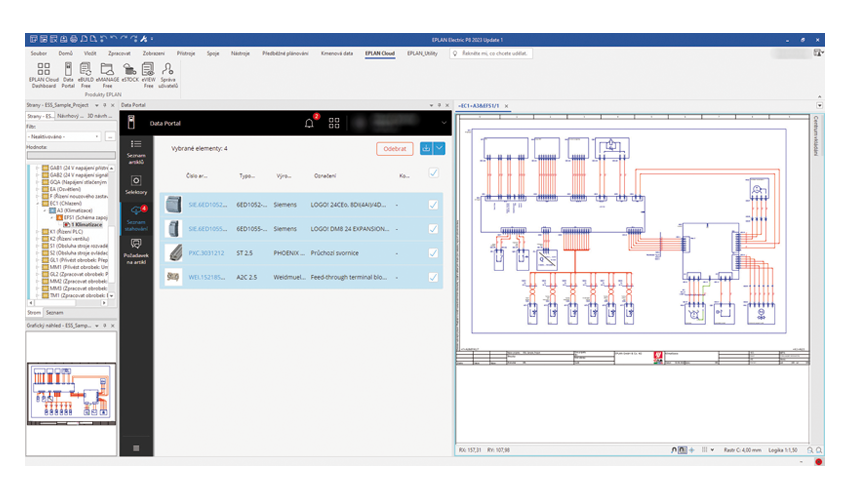Open Požadavek na artikl in the sidebar
The width and height of the screenshot is (850, 500).
pos(136,251)
